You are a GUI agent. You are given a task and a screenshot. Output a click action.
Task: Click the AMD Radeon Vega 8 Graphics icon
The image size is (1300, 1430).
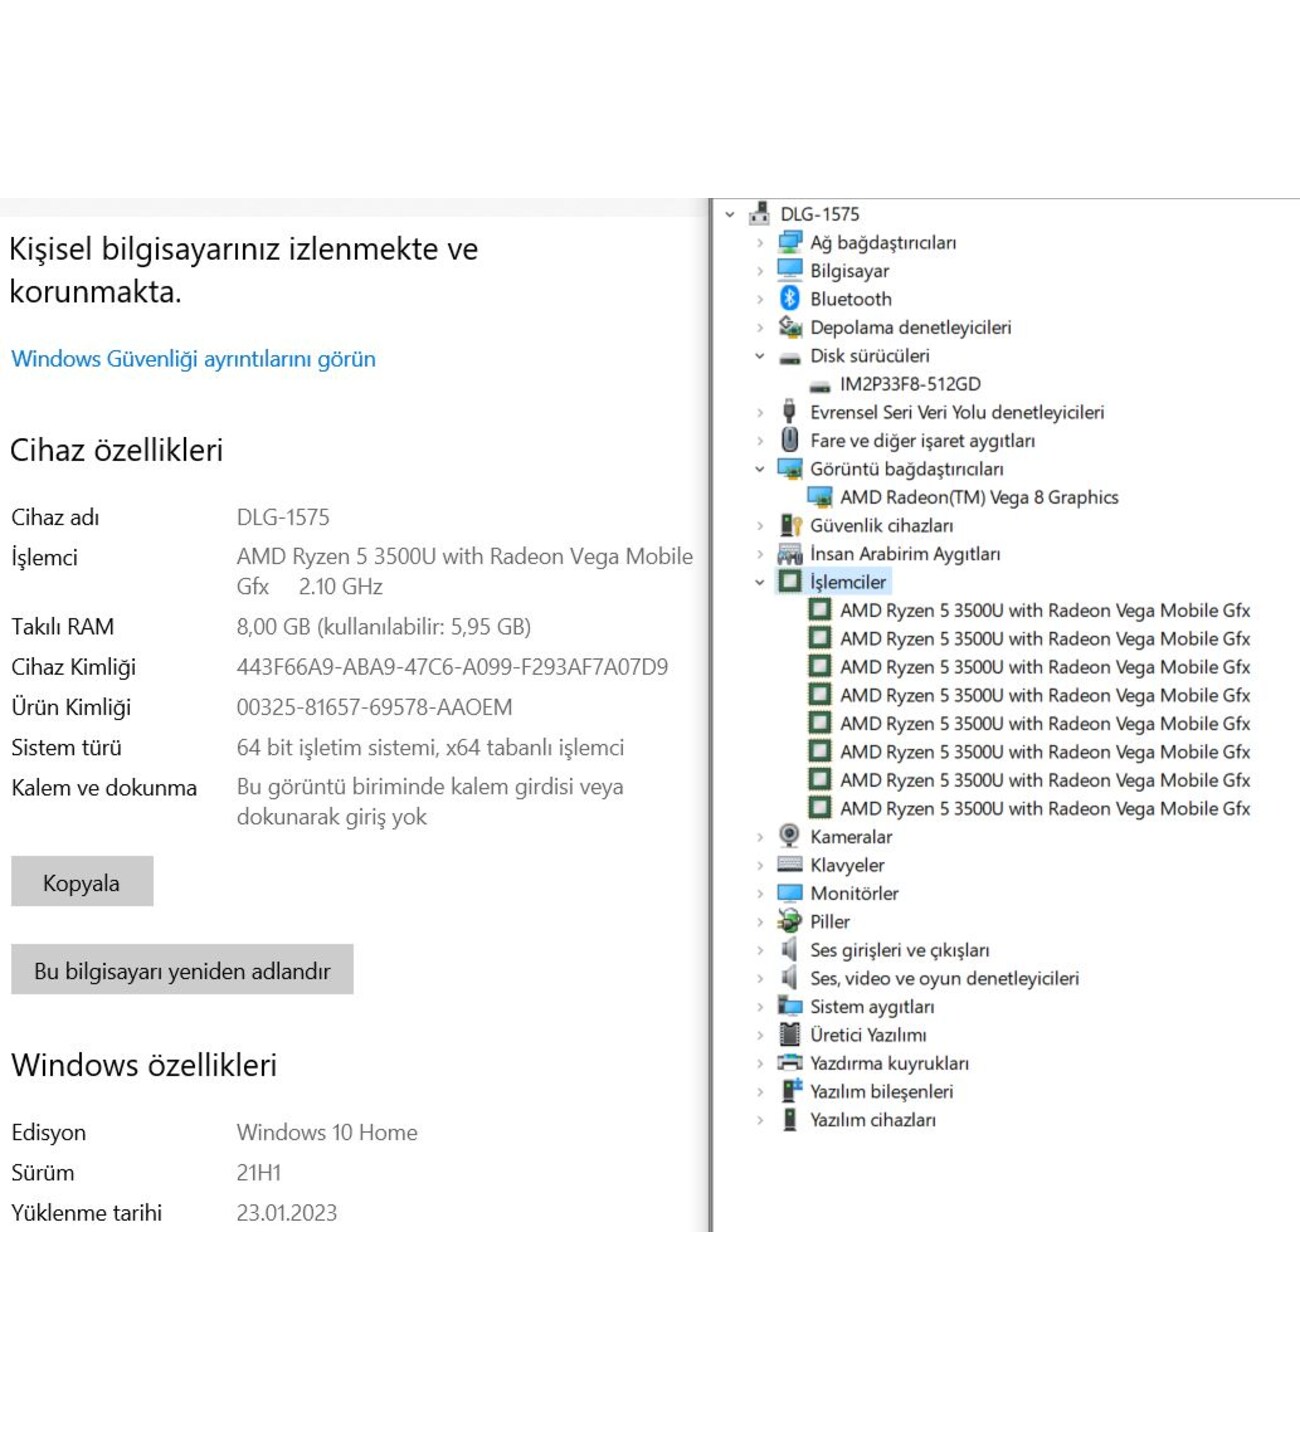(x=820, y=496)
